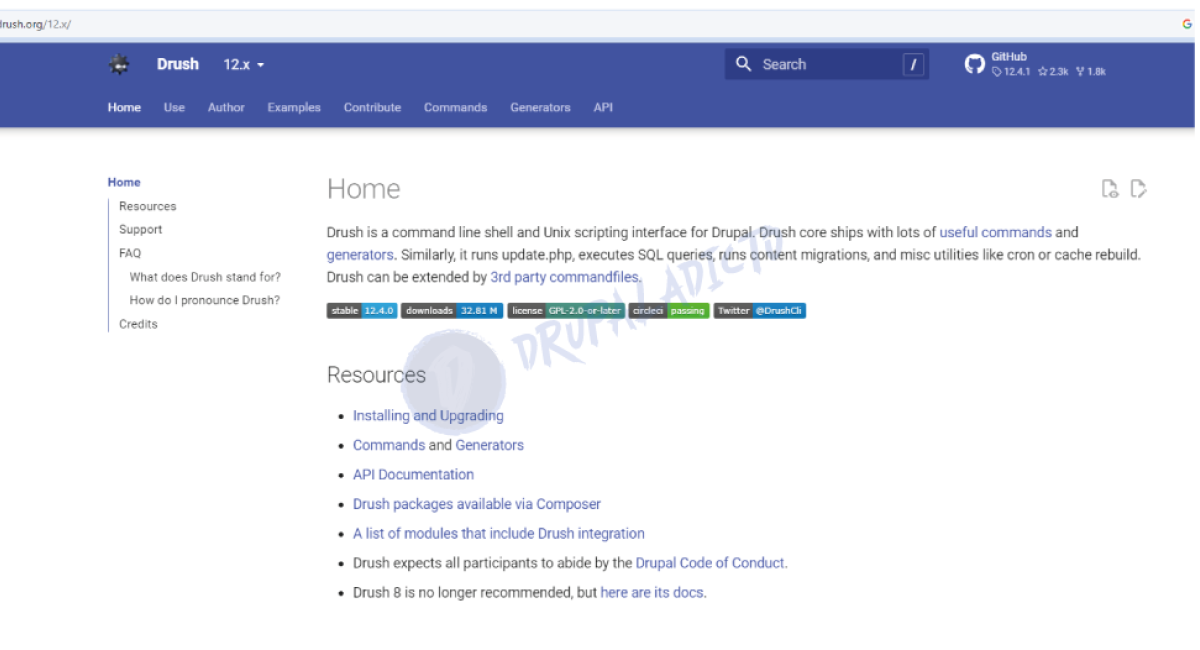Viewport: 1200px width, 650px height.
Task: Open the Commands link in Resources list
Action: (389, 445)
